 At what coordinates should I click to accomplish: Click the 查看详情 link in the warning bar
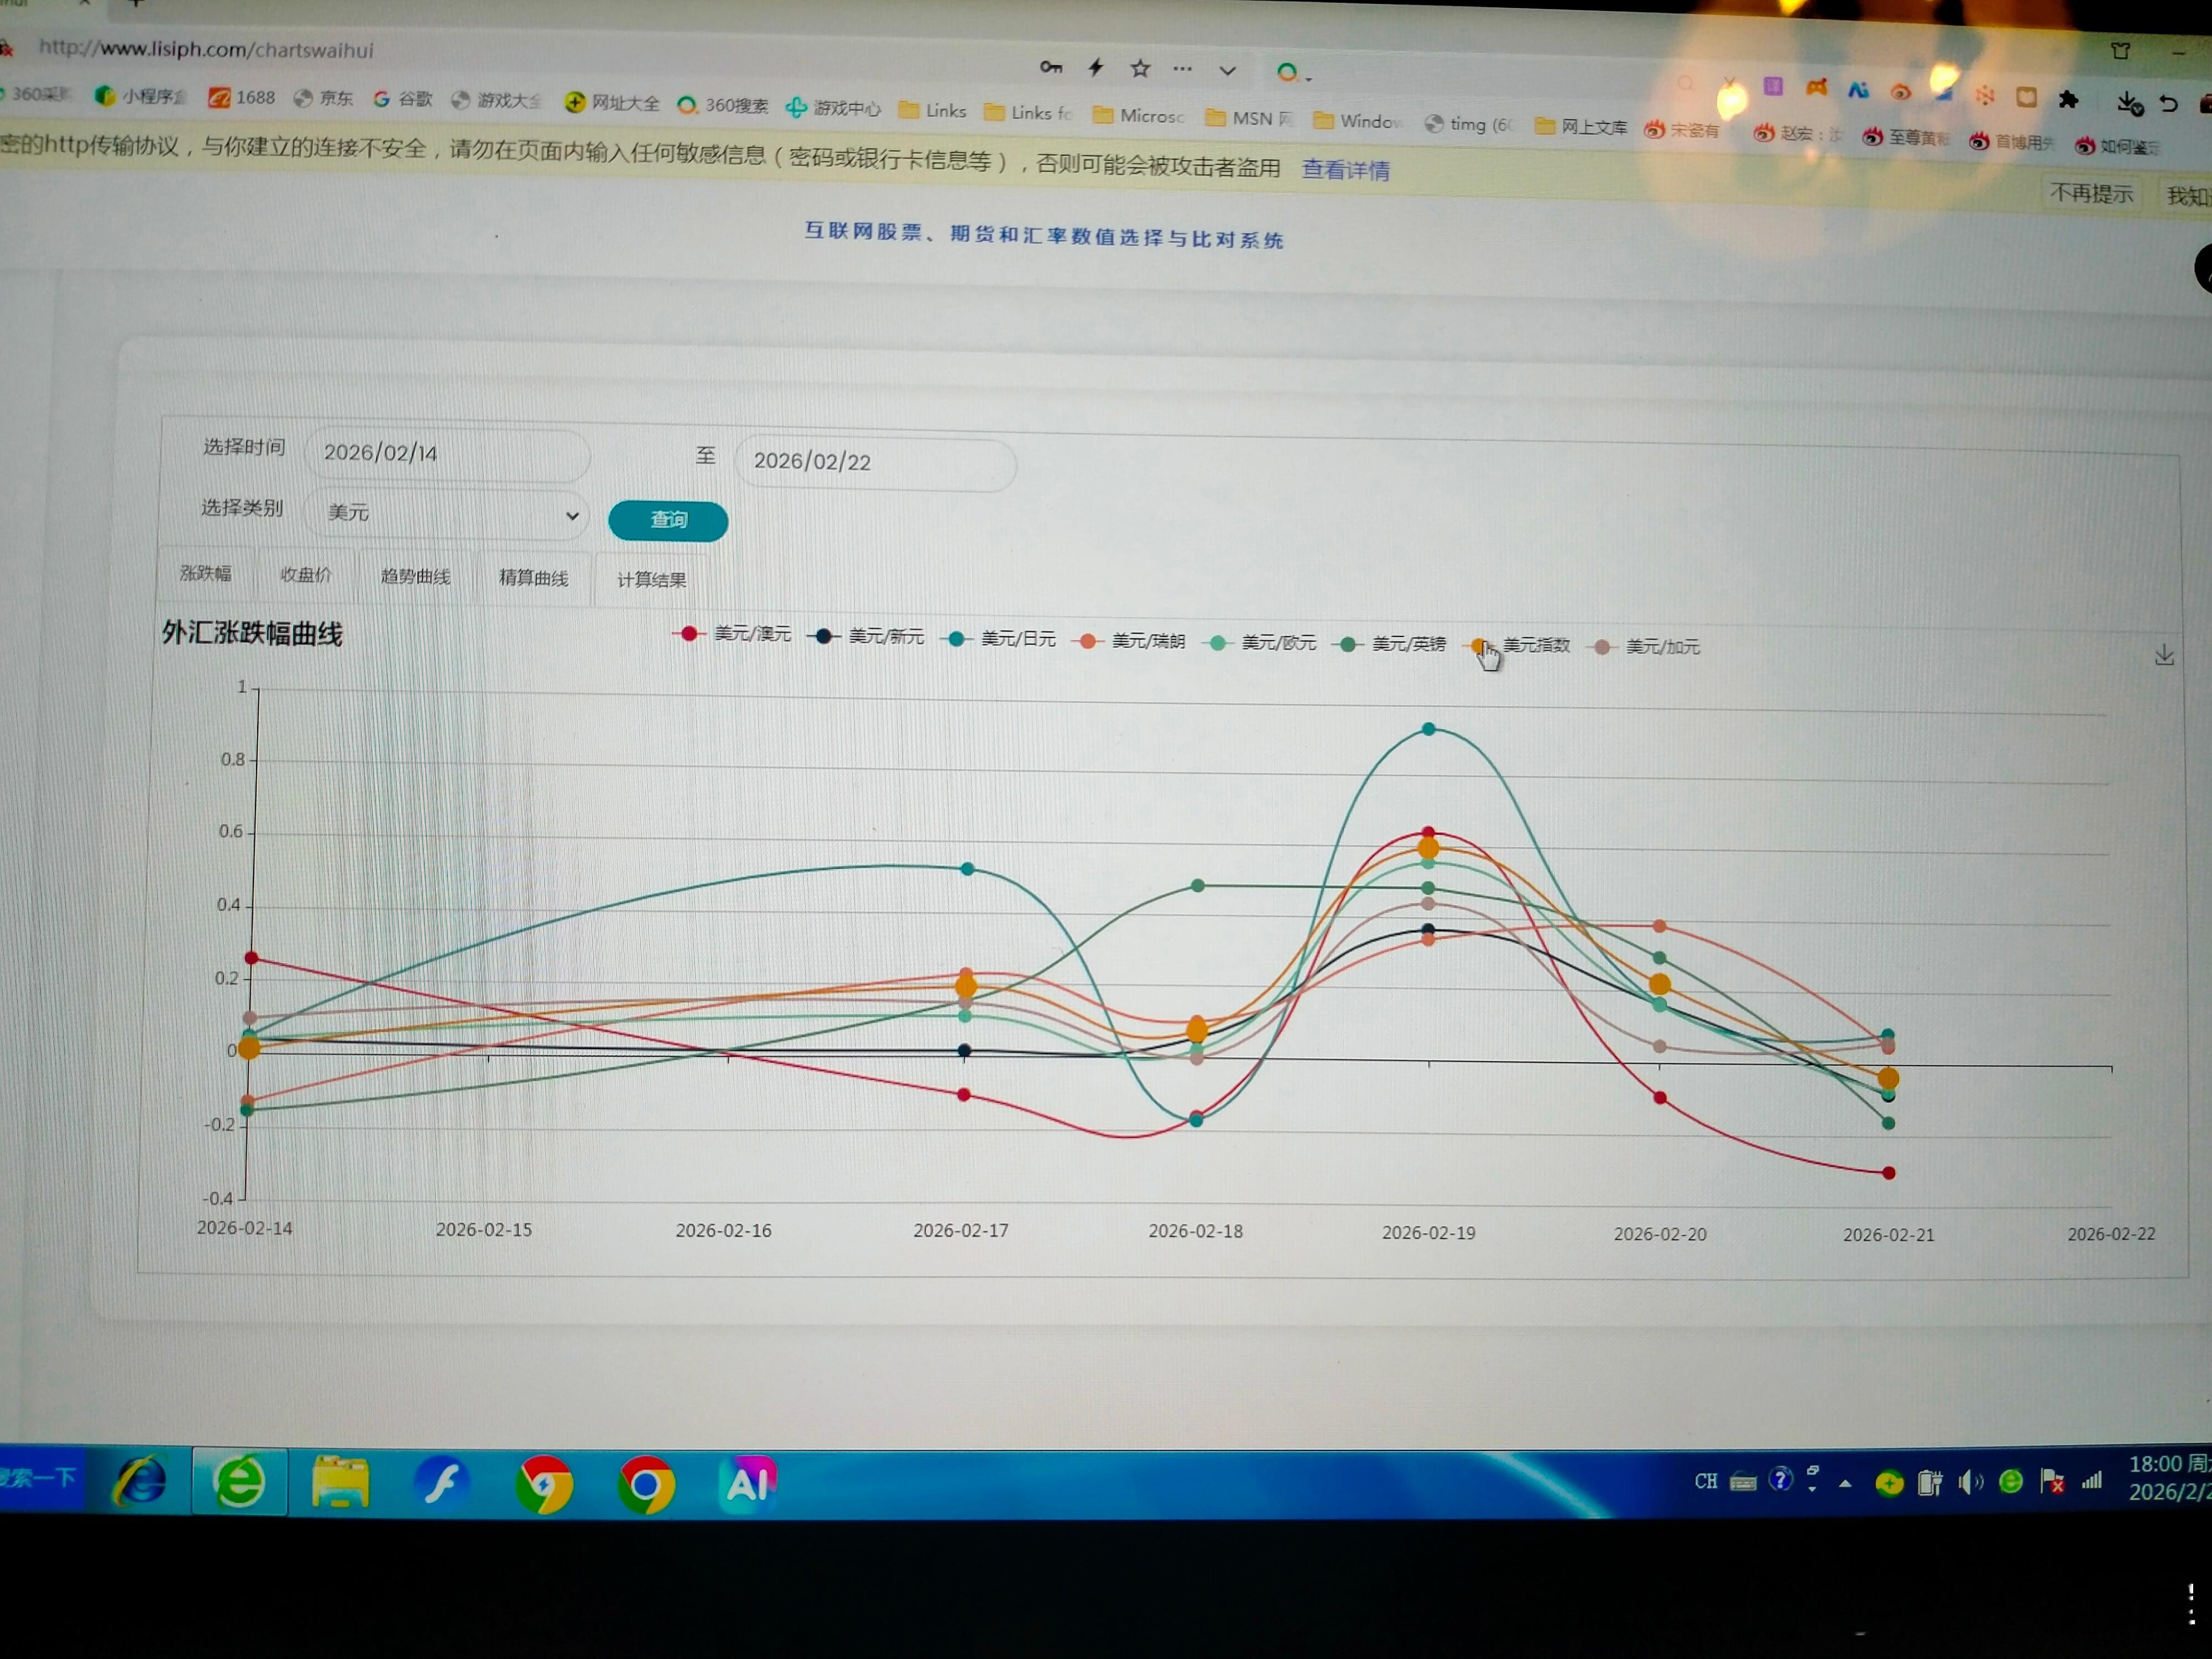(1345, 170)
